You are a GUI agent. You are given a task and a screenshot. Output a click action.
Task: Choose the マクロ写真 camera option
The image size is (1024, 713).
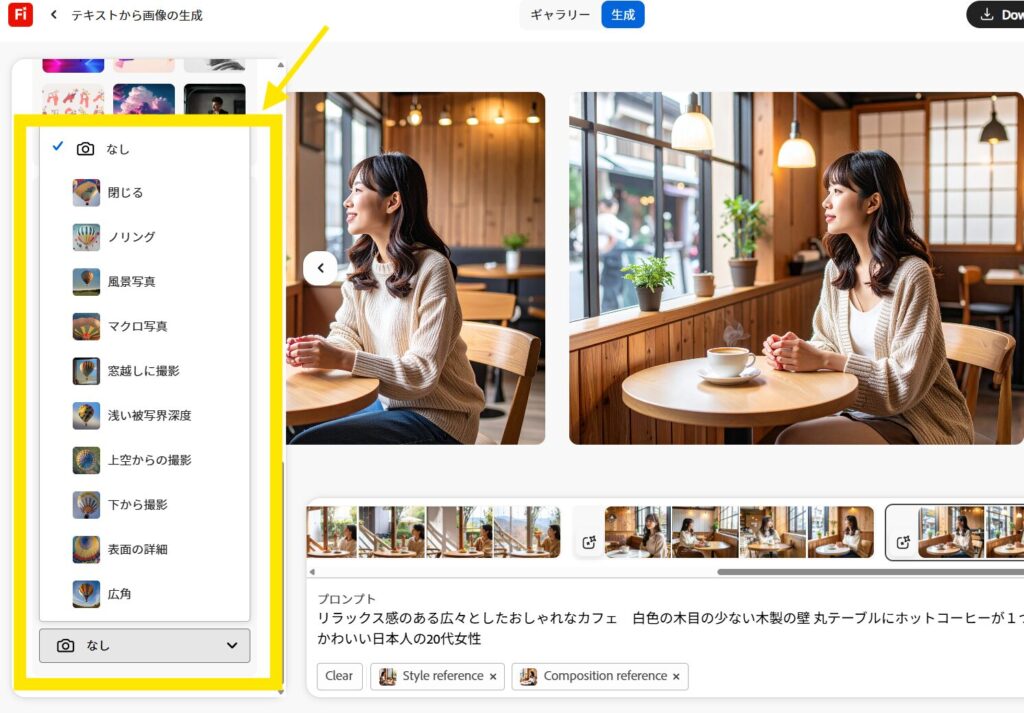144,326
